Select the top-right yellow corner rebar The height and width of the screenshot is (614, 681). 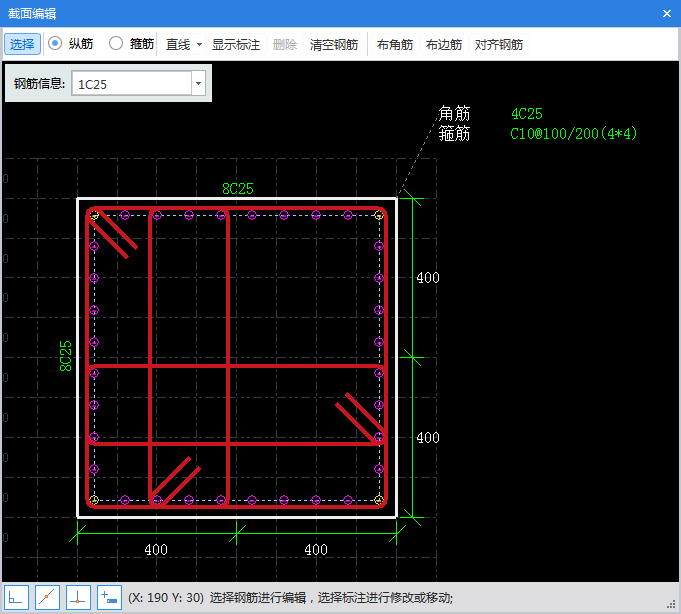click(x=379, y=215)
